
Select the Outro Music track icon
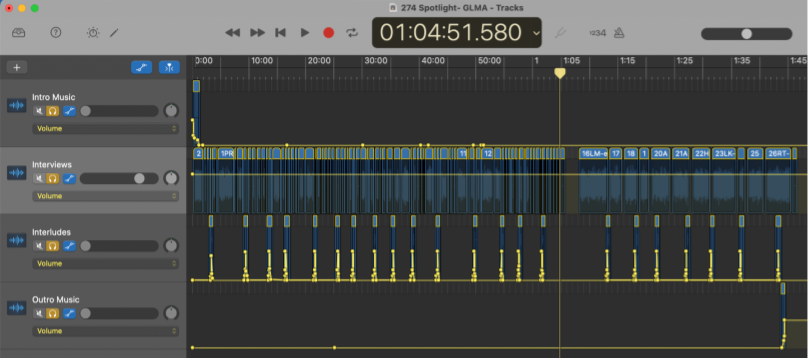[17, 308]
